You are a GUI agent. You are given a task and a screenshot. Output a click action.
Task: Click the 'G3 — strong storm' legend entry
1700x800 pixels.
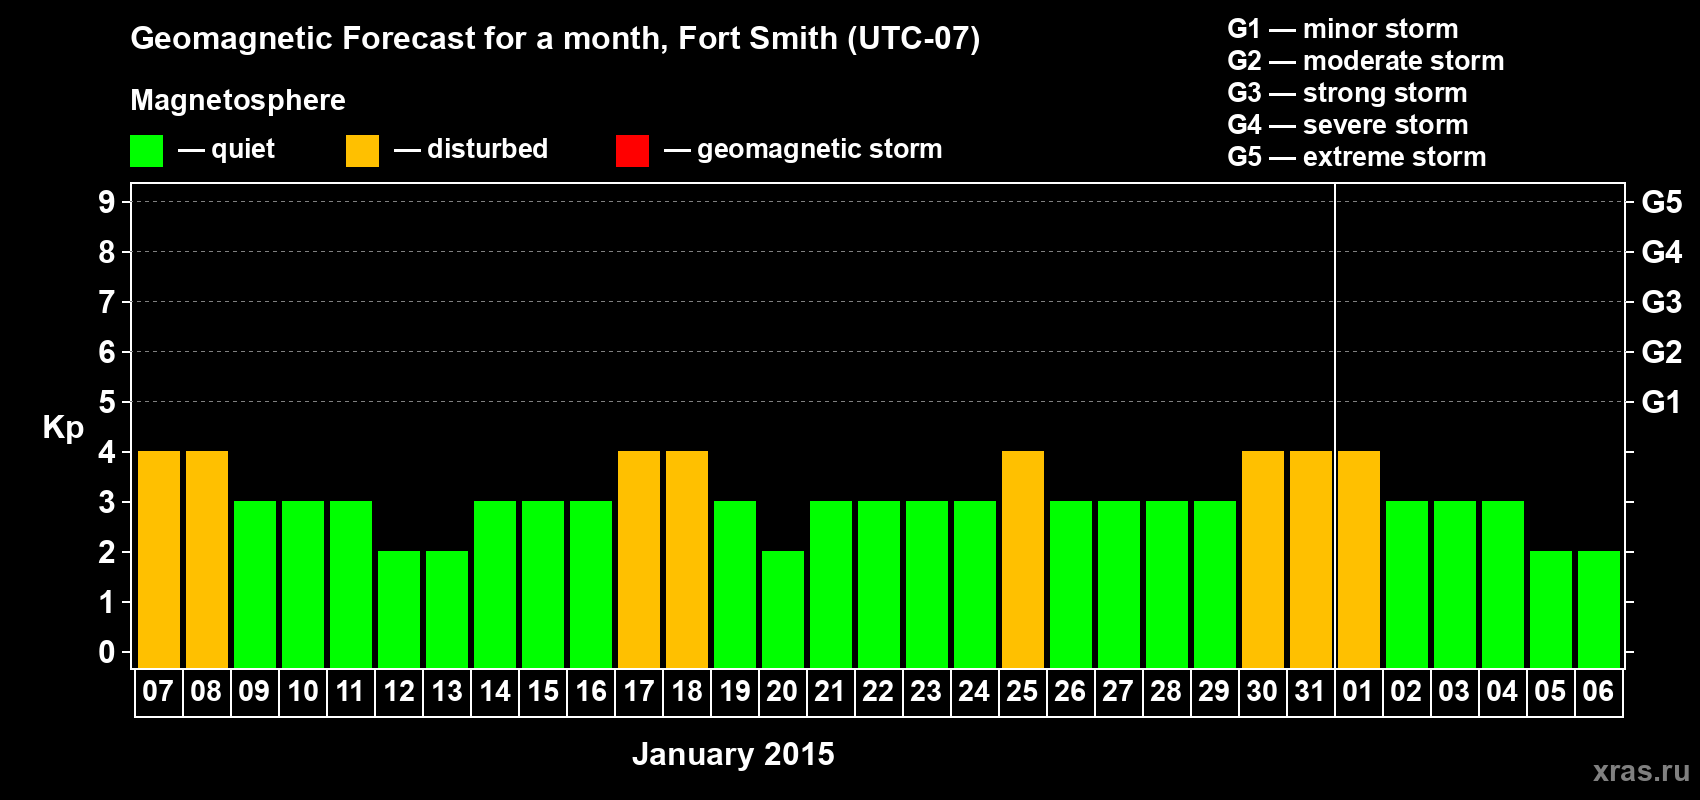tap(1347, 93)
